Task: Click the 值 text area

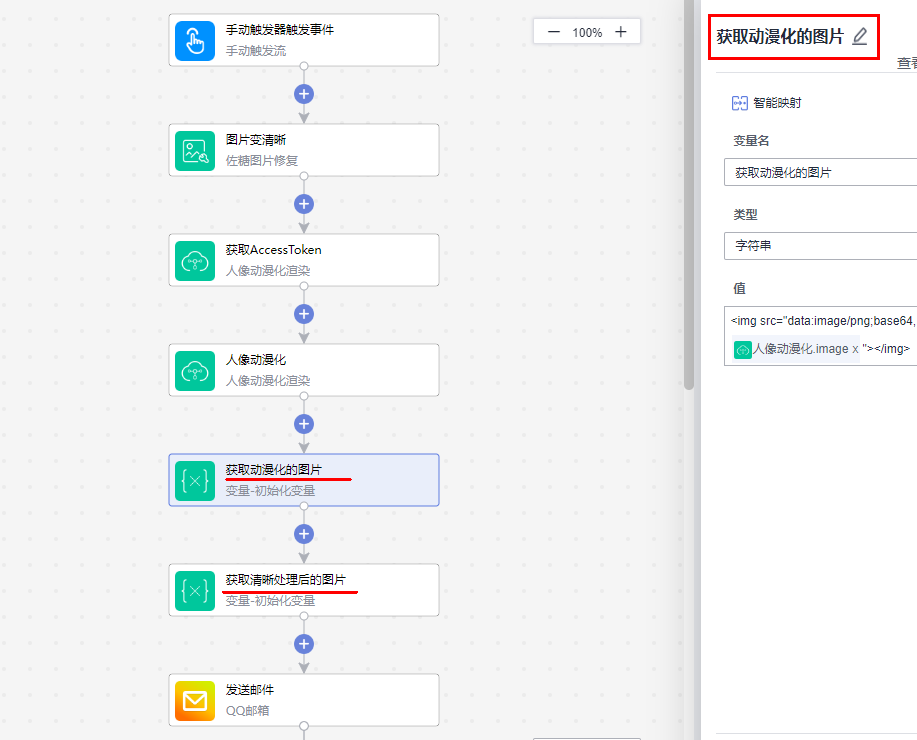Action: (x=820, y=336)
